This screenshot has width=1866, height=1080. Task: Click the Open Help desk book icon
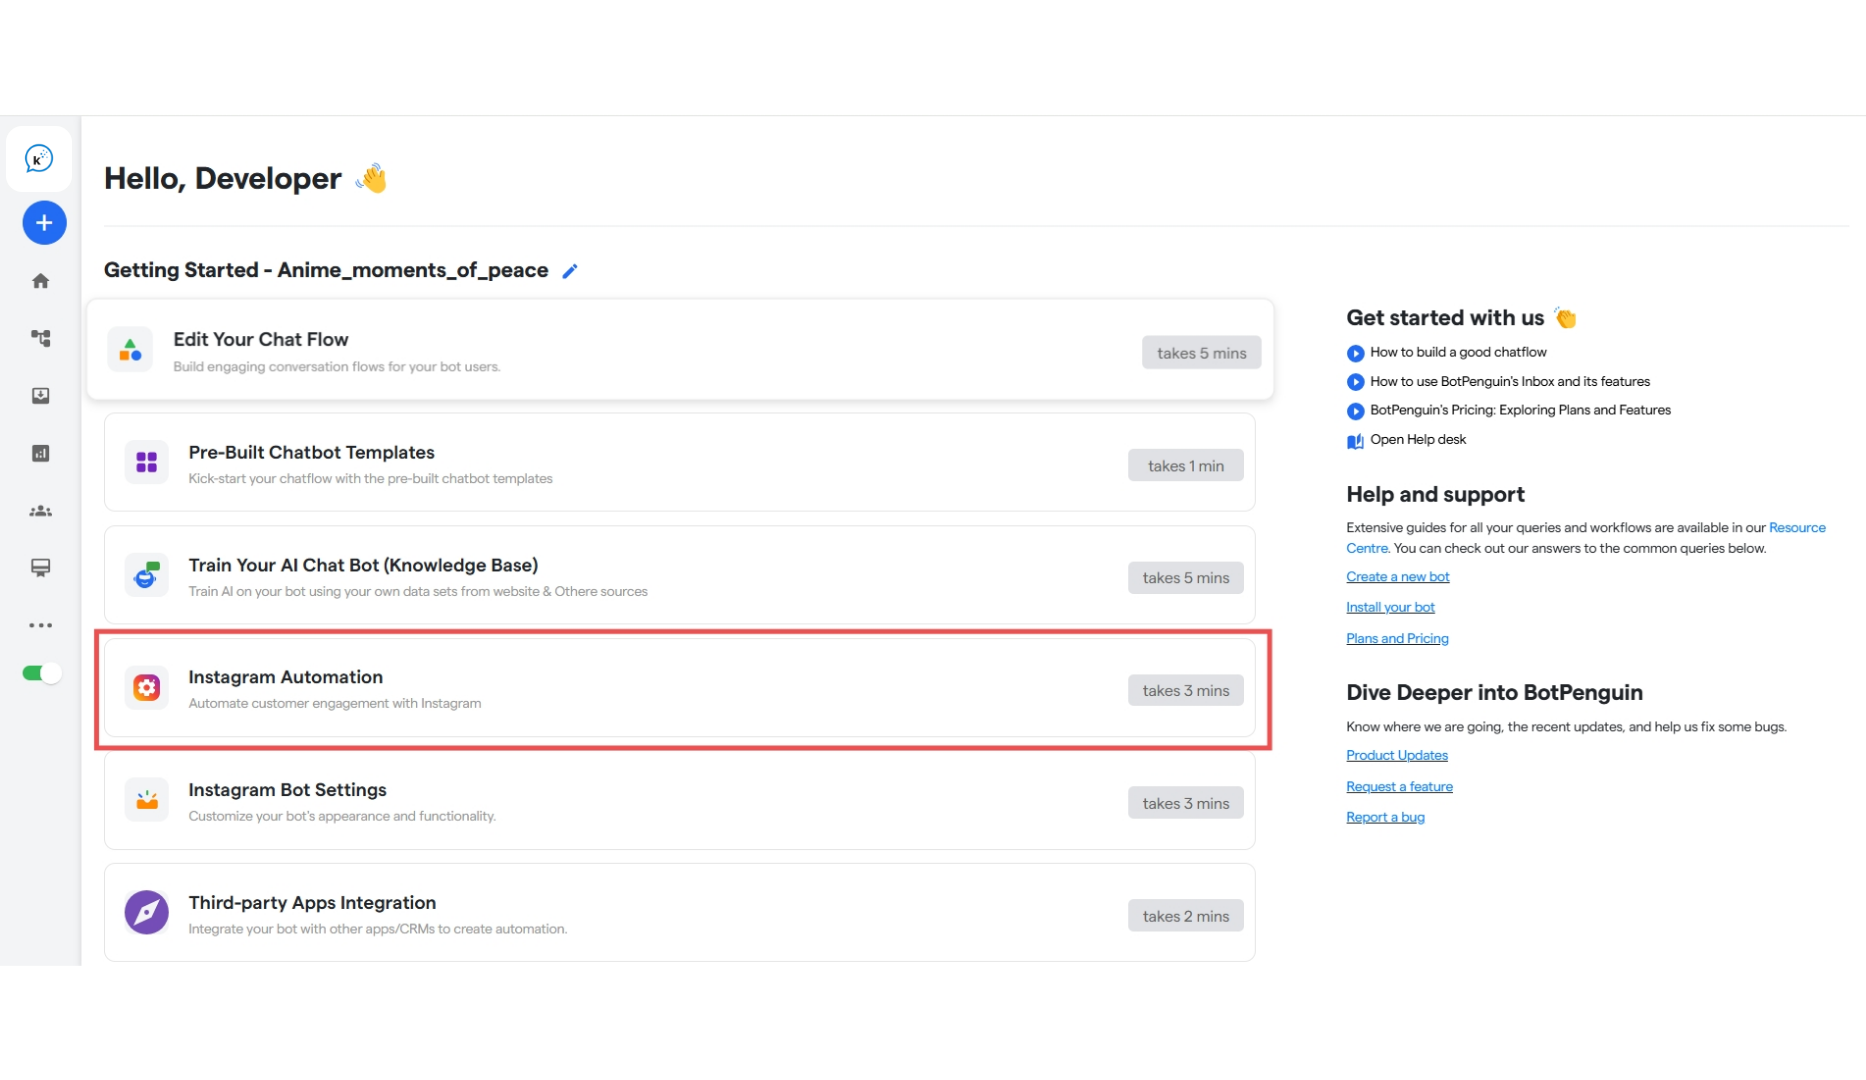point(1355,441)
